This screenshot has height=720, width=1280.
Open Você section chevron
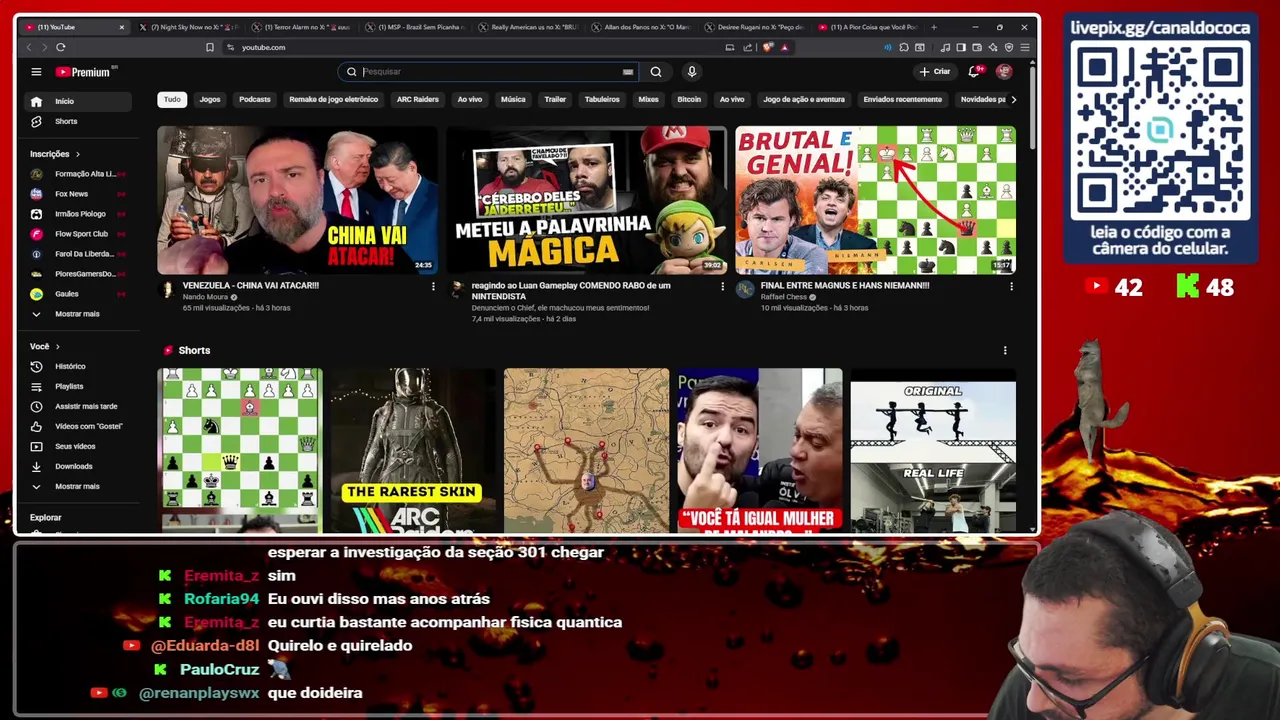(57, 346)
